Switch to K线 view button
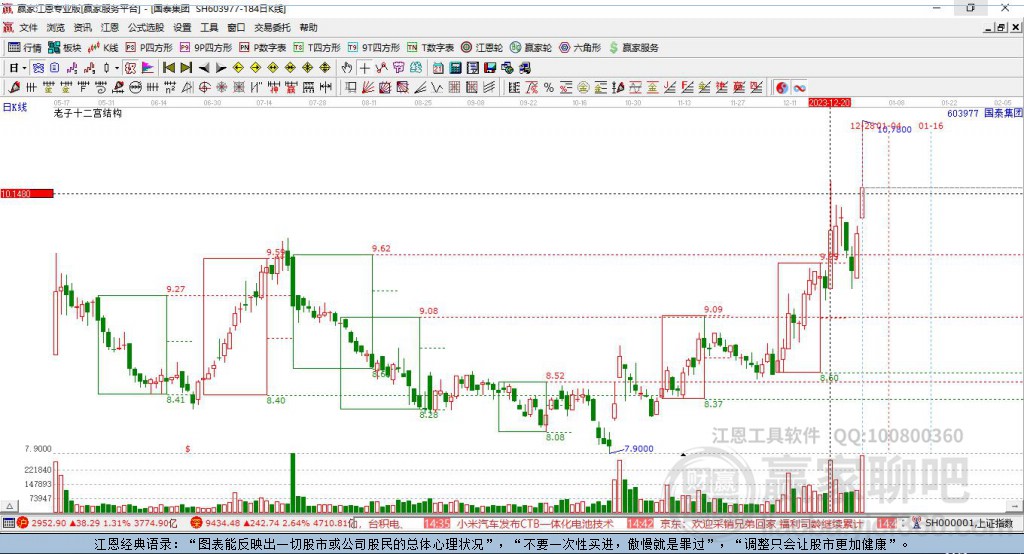The height and width of the screenshot is (554, 1024). click(x=104, y=48)
